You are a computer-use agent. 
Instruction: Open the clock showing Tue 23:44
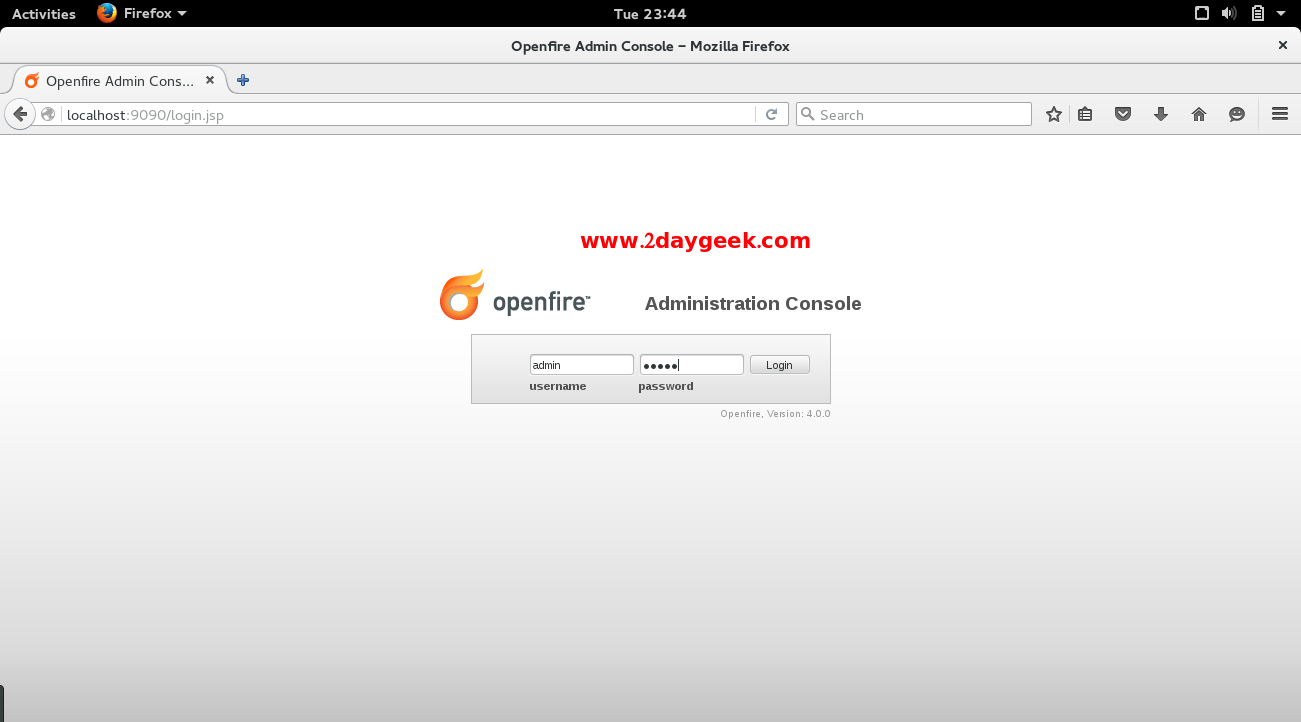(x=650, y=13)
